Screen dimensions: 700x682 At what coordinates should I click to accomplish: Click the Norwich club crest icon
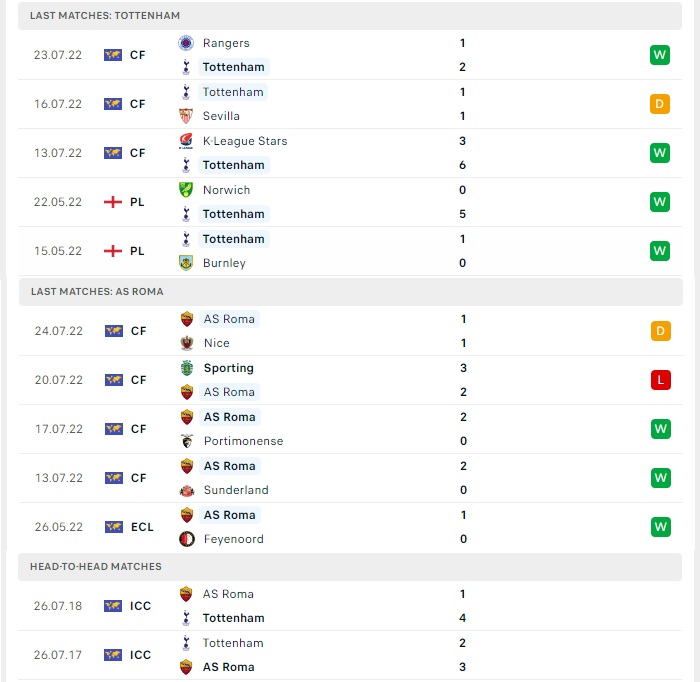pos(186,190)
